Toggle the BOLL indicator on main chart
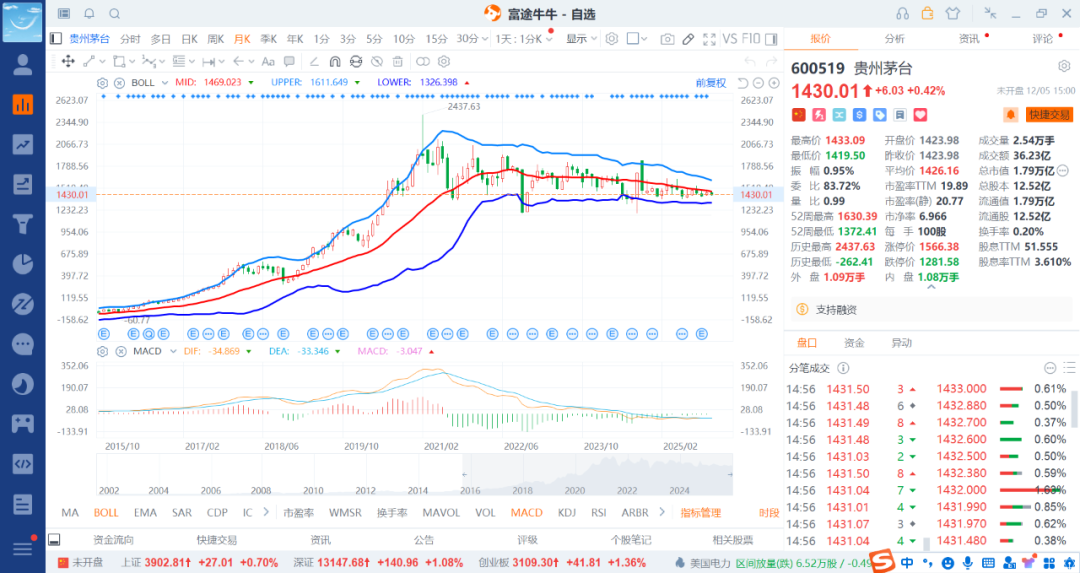This screenshot has height=573, width=1080. (106, 512)
